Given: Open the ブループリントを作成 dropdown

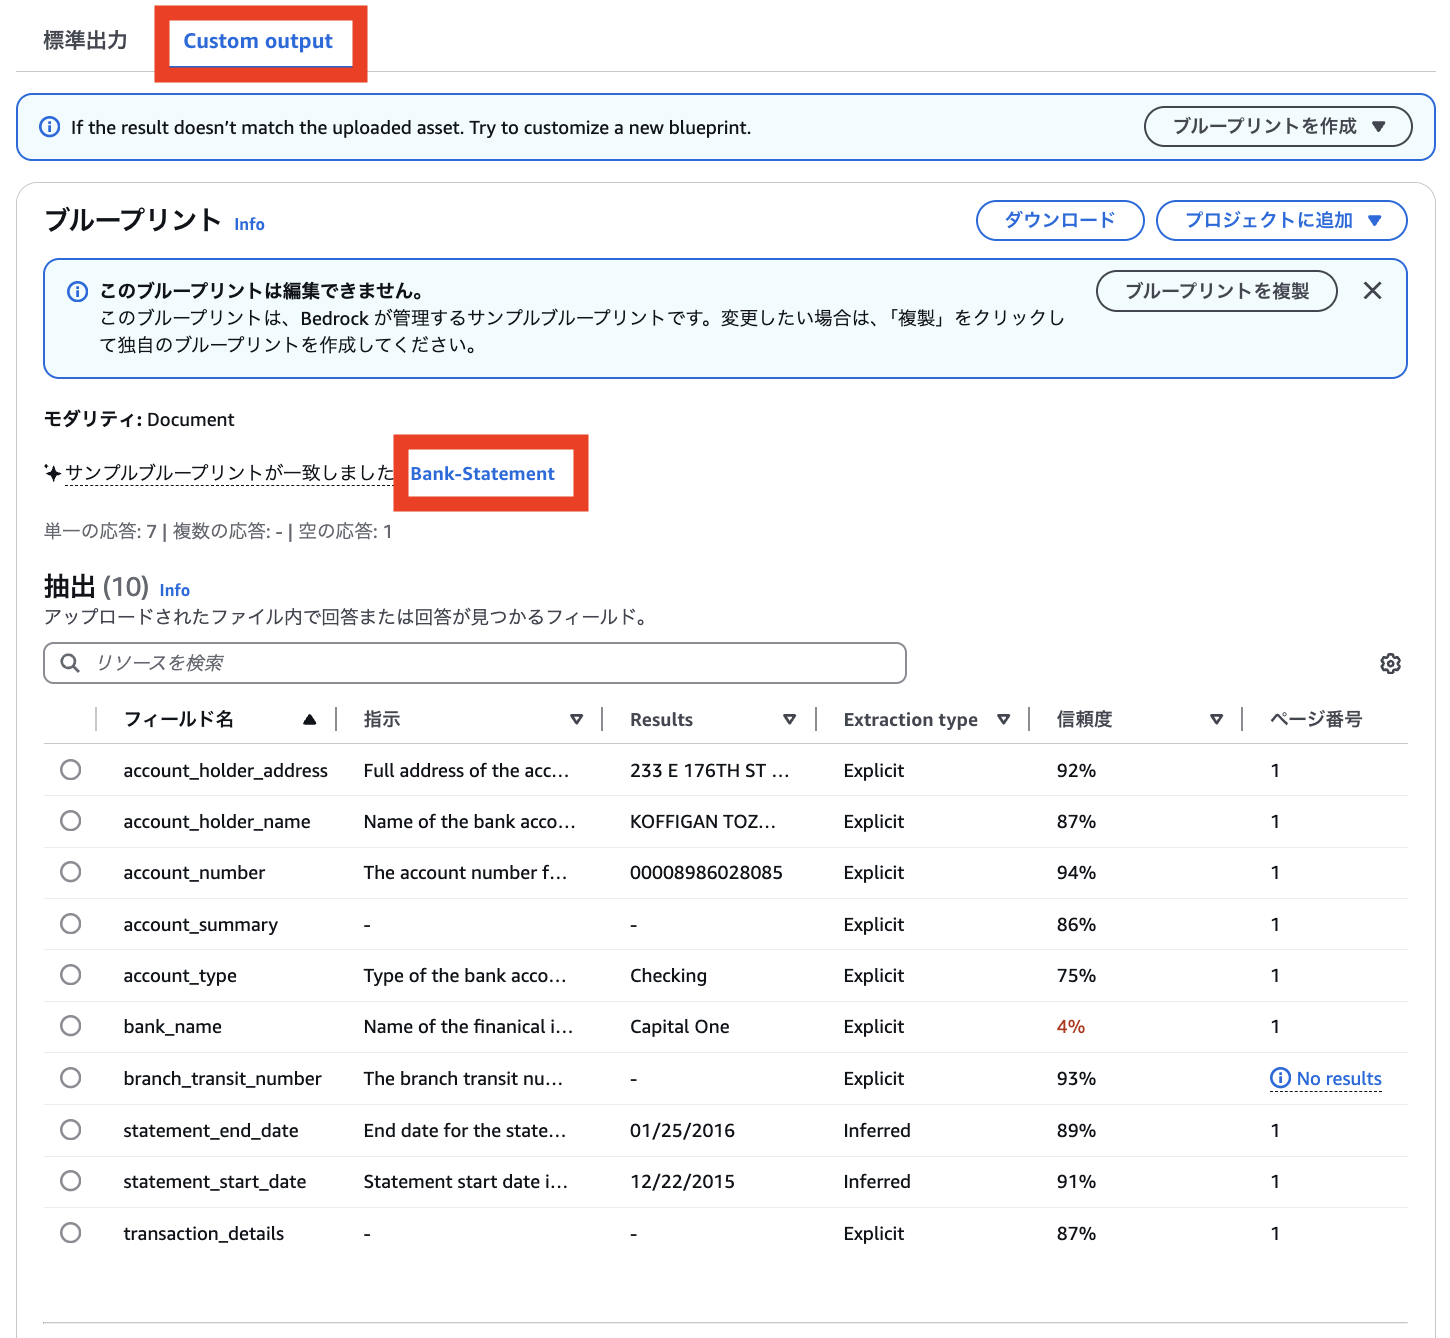Looking at the screenshot, I should [1277, 126].
